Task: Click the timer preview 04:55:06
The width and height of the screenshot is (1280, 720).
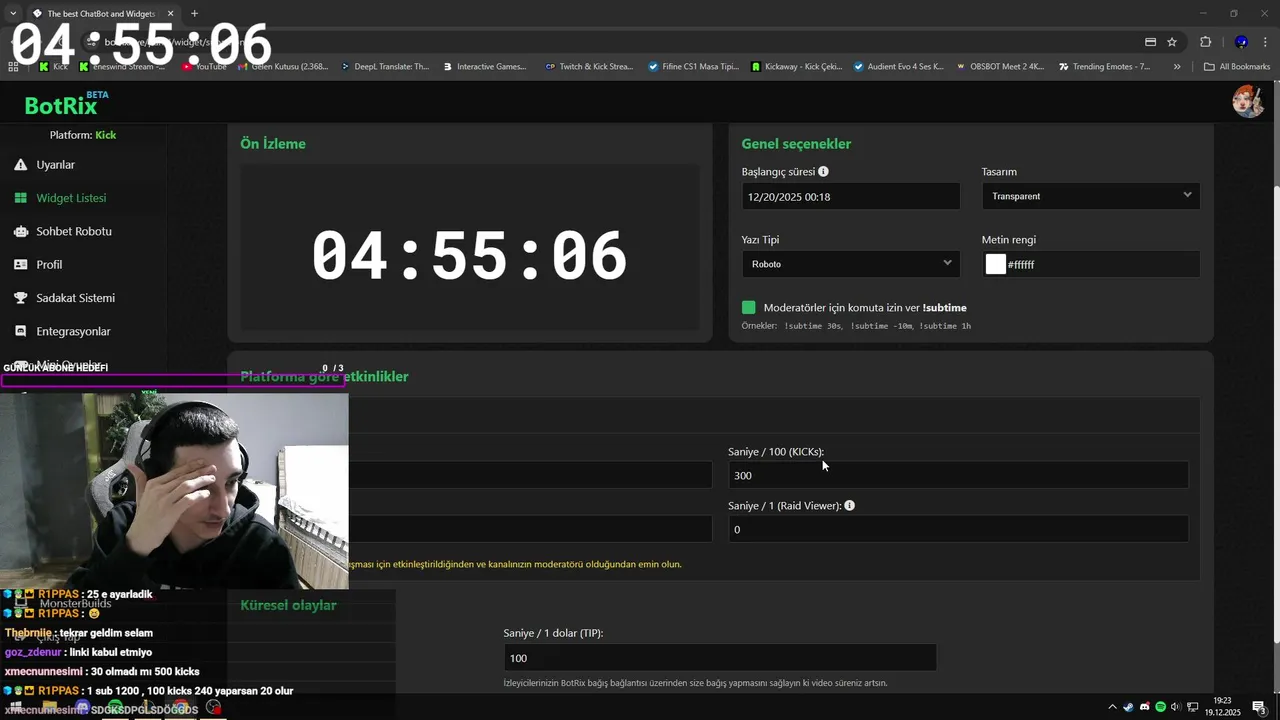Action: pyautogui.click(x=469, y=256)
